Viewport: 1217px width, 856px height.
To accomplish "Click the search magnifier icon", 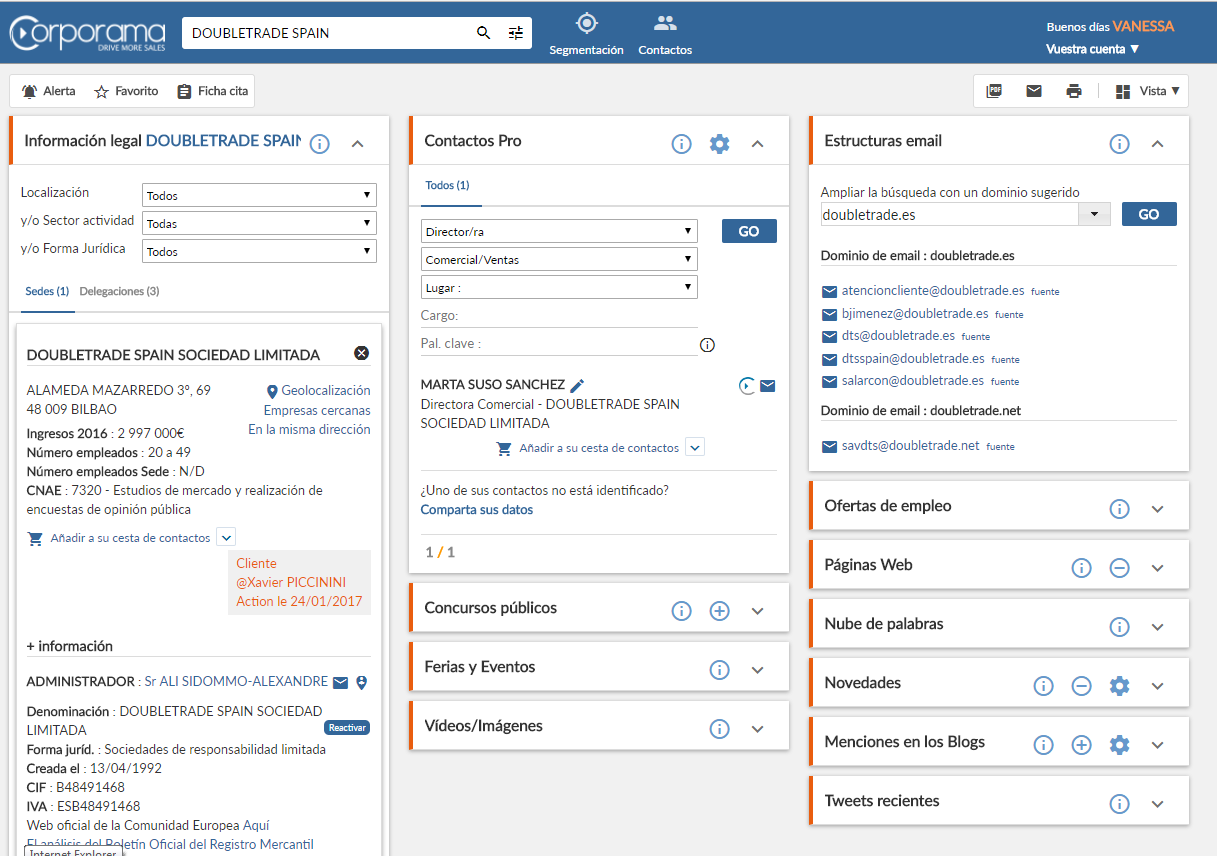I will pos(484,33).
